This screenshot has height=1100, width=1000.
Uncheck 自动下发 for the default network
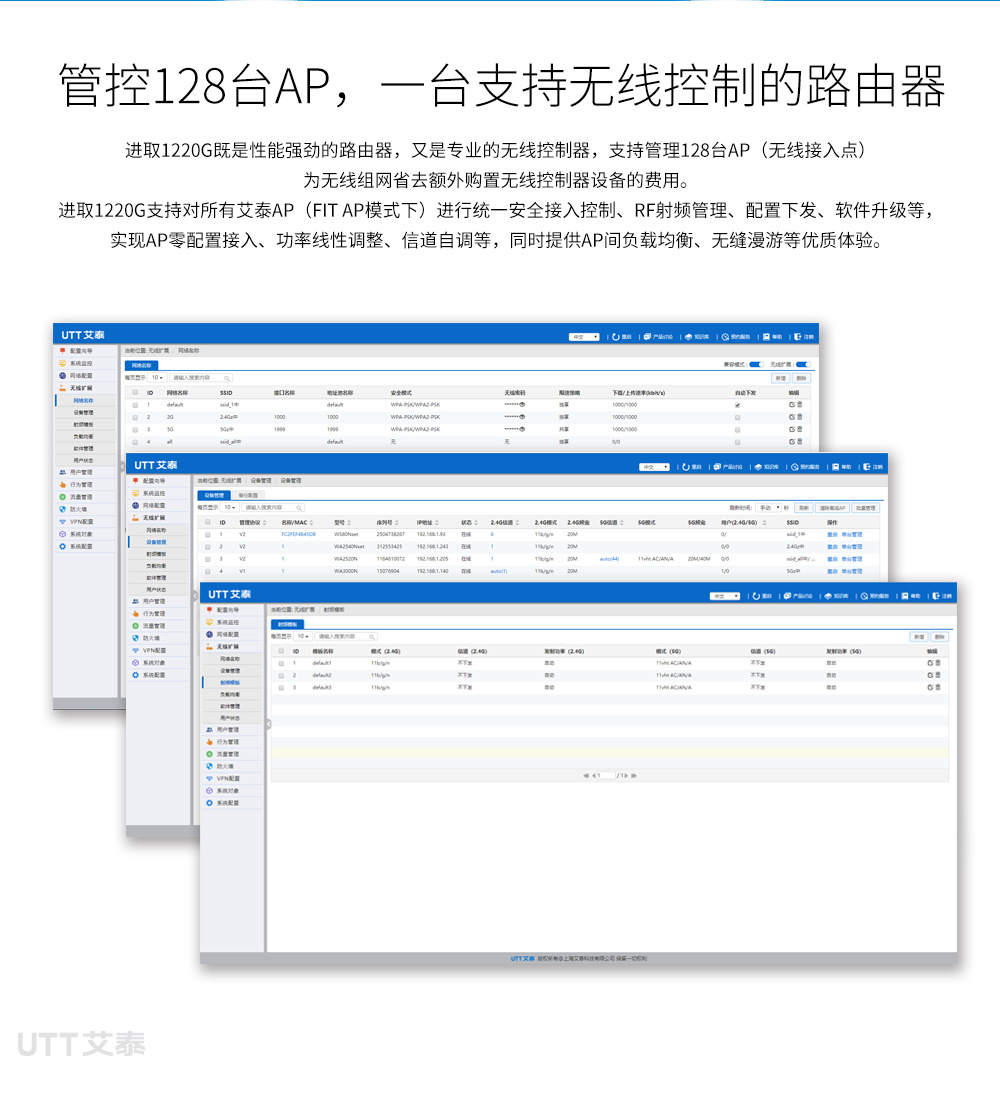pyautogui.click(x=738, y=405)
